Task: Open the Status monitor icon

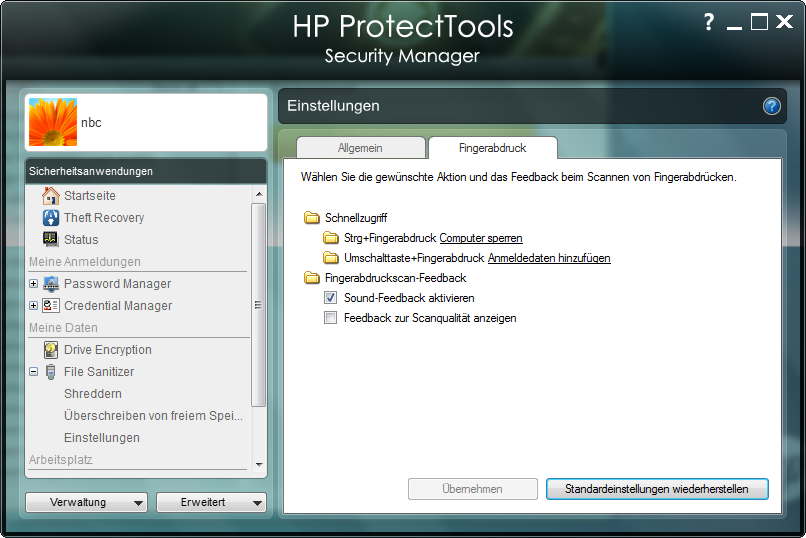Action: pyautogui.click(x=50, y=239)
